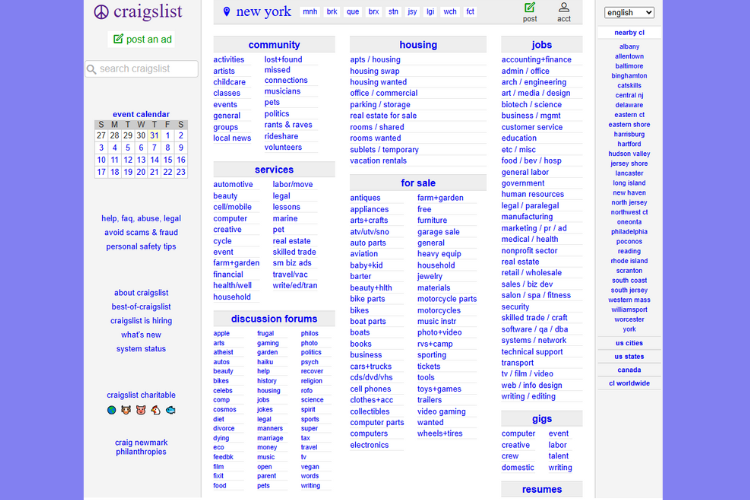This screenshot has width=750, height=500.
Task: Open the jobs section header
Action: click(x=541, y=44)
